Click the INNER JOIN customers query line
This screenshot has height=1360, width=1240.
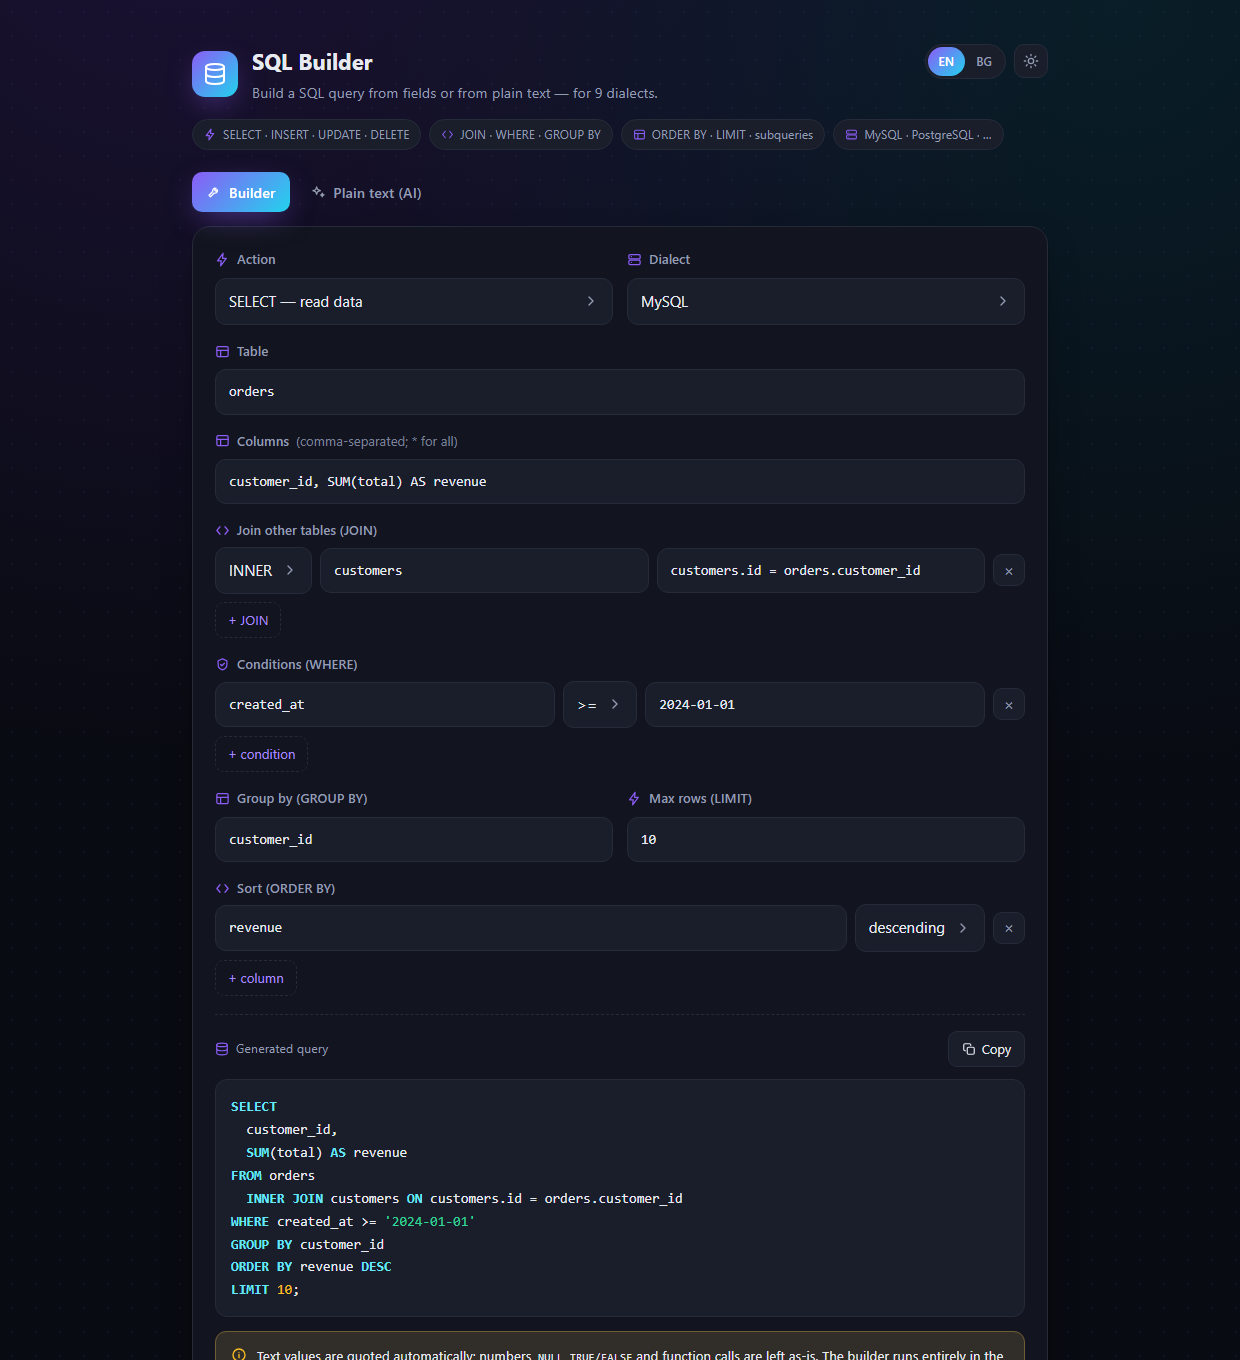(x=464, y=1198)
